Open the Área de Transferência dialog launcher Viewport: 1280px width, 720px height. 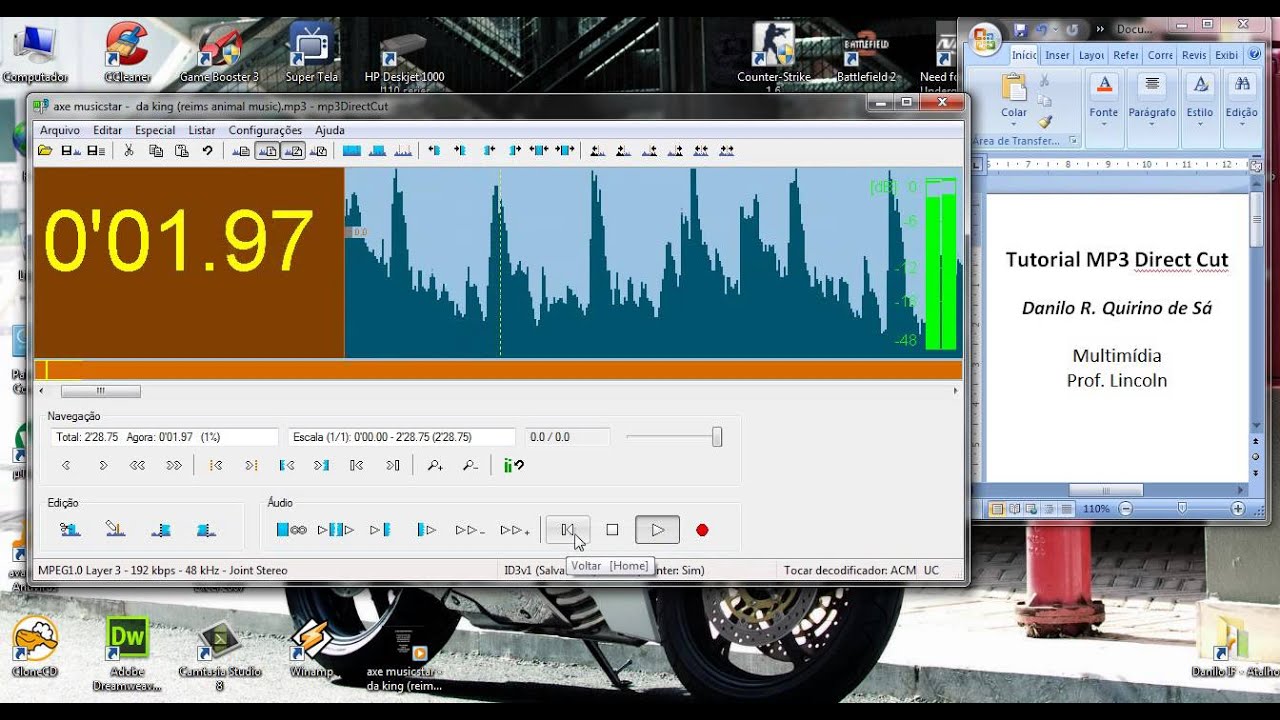coord(1073,141)
